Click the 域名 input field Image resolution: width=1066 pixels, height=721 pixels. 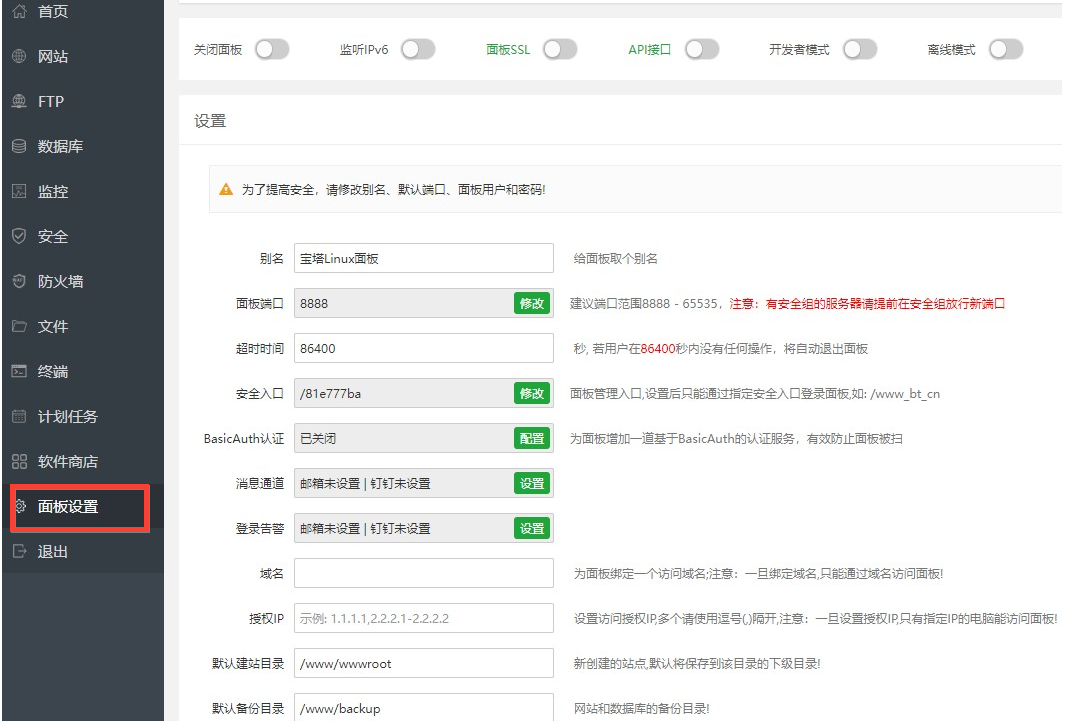pyautogui.click(x=423, y=573)
